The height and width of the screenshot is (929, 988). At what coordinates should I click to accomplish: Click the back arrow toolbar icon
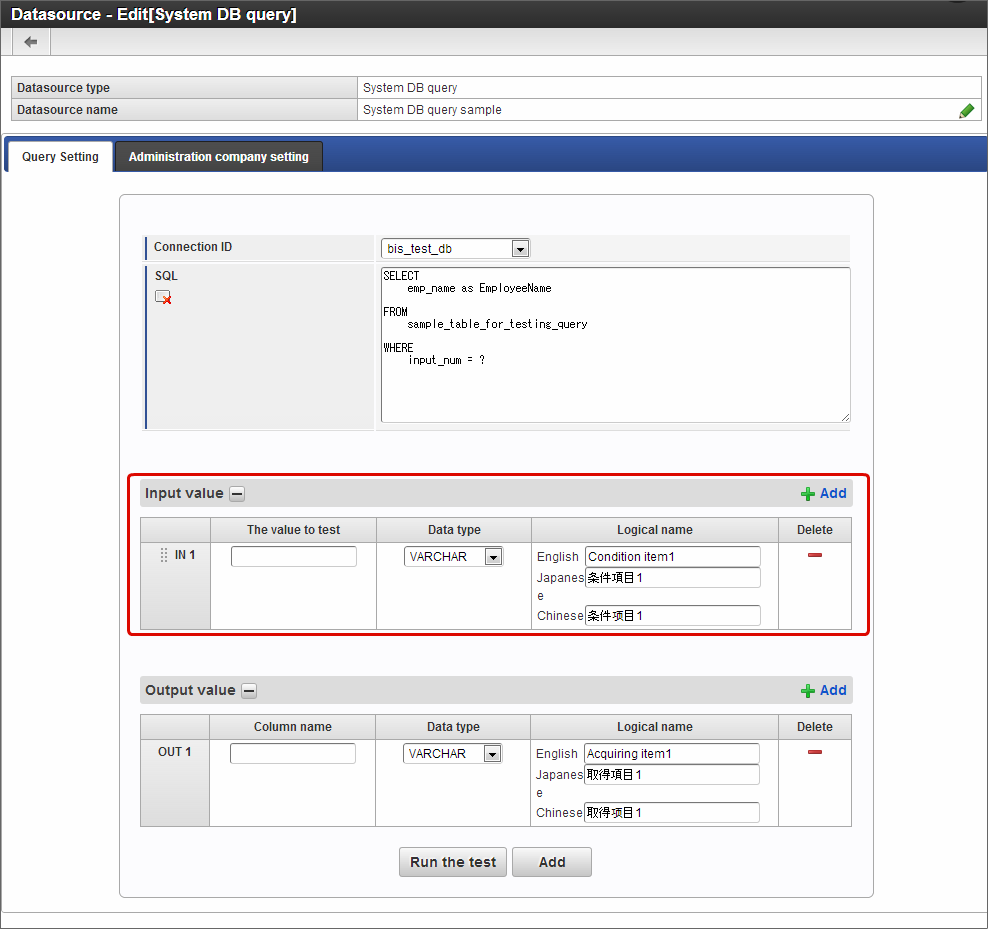30,42
